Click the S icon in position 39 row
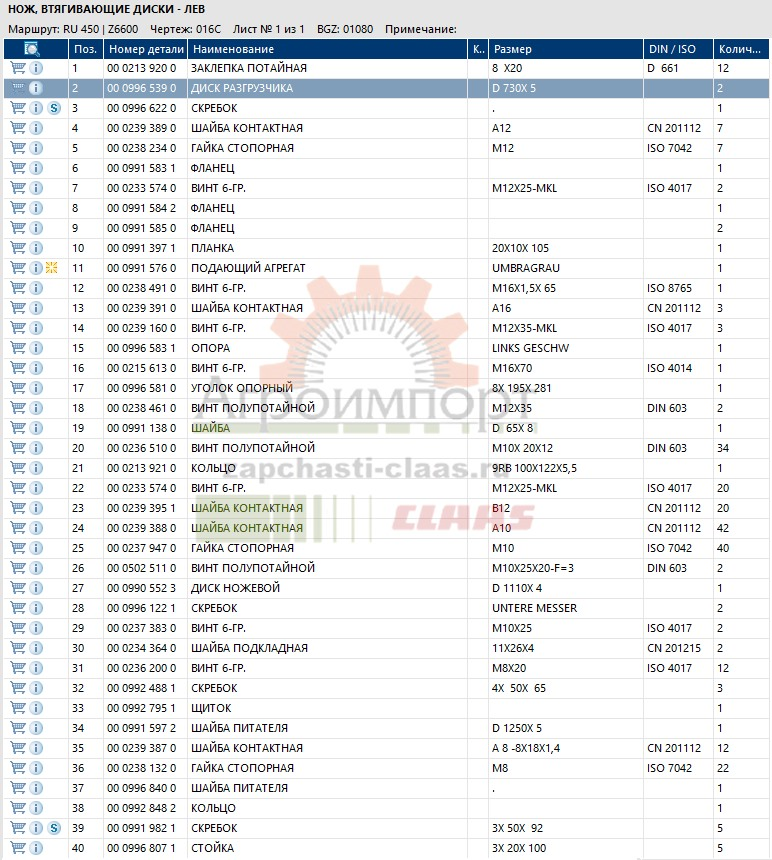Viewport: 772px width, 860px height. coord(54,828)
